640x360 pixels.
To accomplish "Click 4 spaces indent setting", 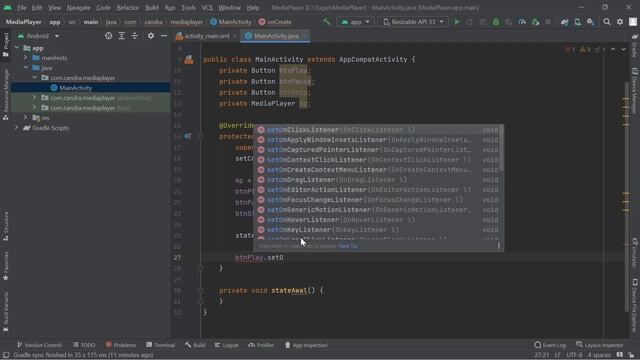I will [x=599, y=355].
